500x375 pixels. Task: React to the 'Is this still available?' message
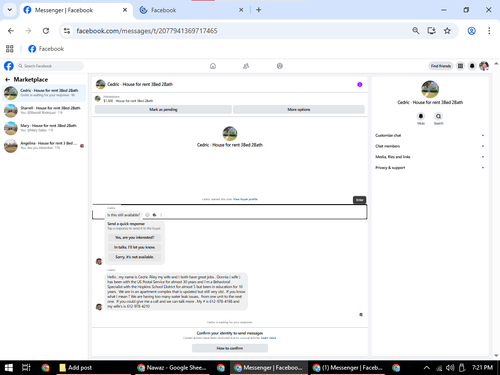(147, 215)
